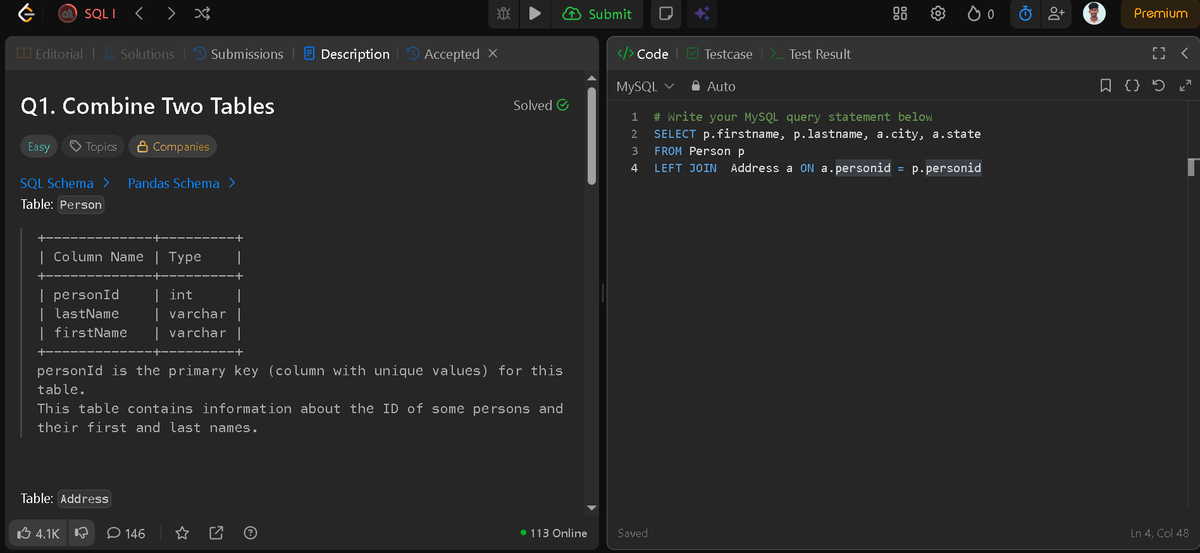The image size is (1200, 553).
Task: Open the Test Result tab
Action: click(x=810, y=54)
